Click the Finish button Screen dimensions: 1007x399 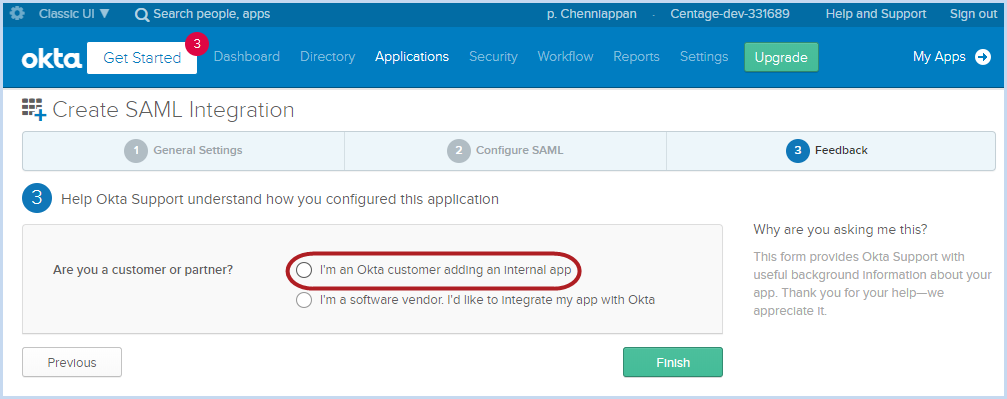(x=672, y=362)
